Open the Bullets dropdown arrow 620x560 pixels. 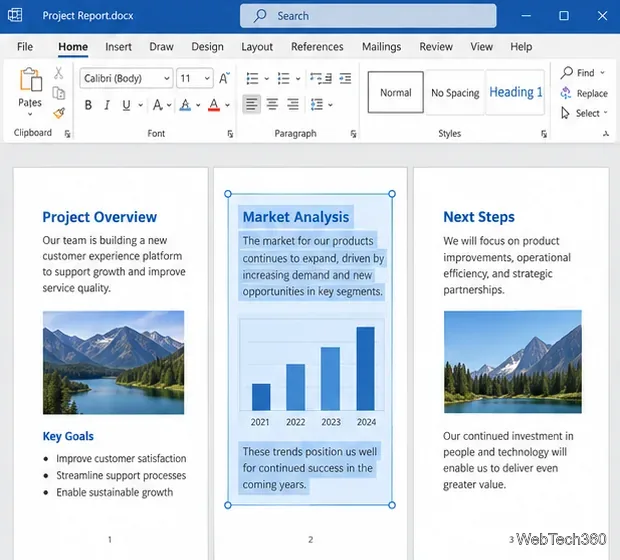[267, 79]
